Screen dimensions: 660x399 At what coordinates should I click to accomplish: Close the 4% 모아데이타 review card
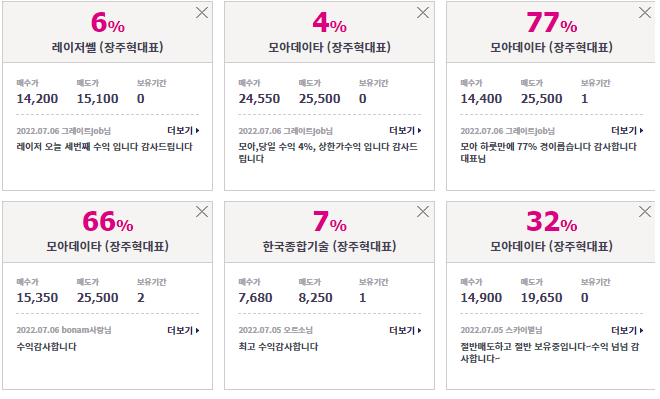coord(423,13)
